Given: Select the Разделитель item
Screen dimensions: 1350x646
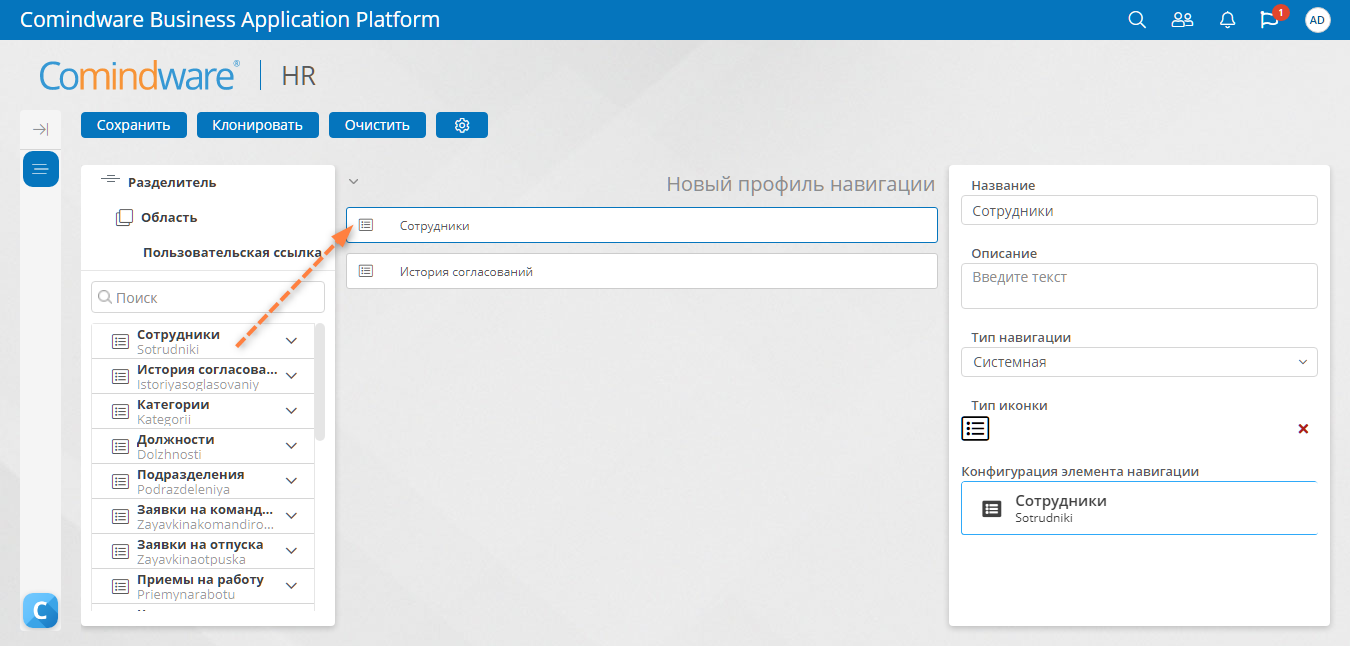Looking at the screenshot, I should (x=172, y=182).
